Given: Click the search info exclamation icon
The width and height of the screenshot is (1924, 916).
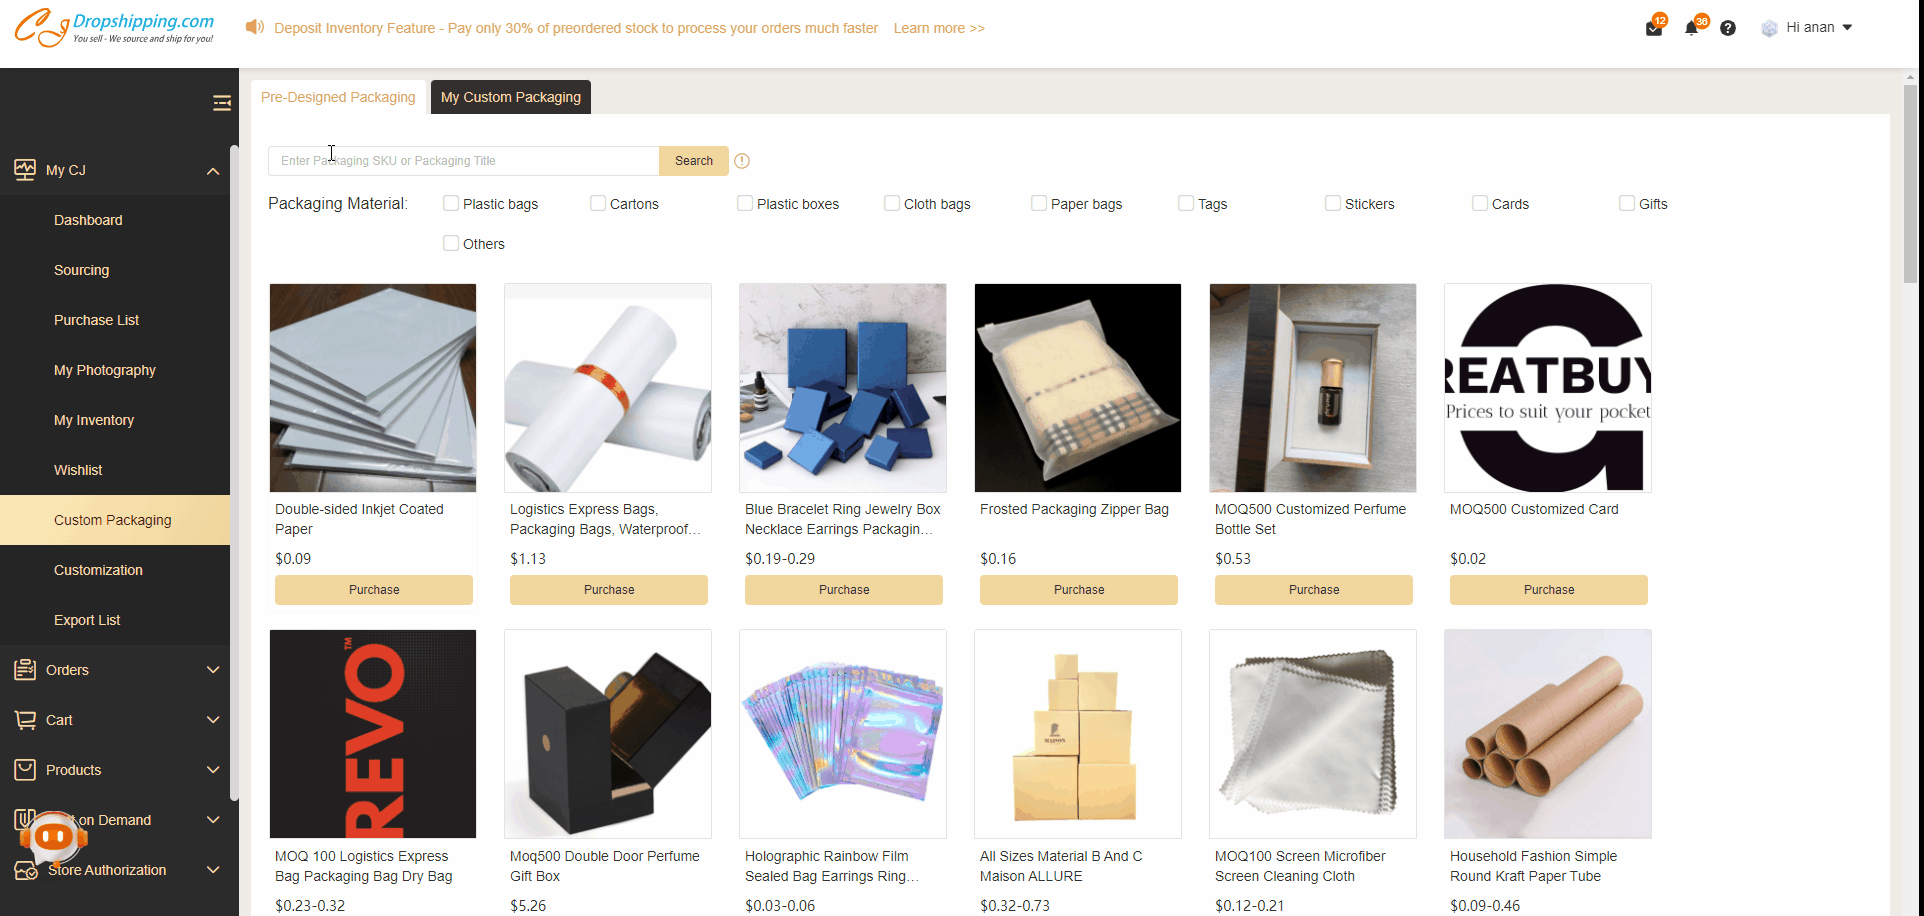Looking at the screenshot, I should [742, 161].
